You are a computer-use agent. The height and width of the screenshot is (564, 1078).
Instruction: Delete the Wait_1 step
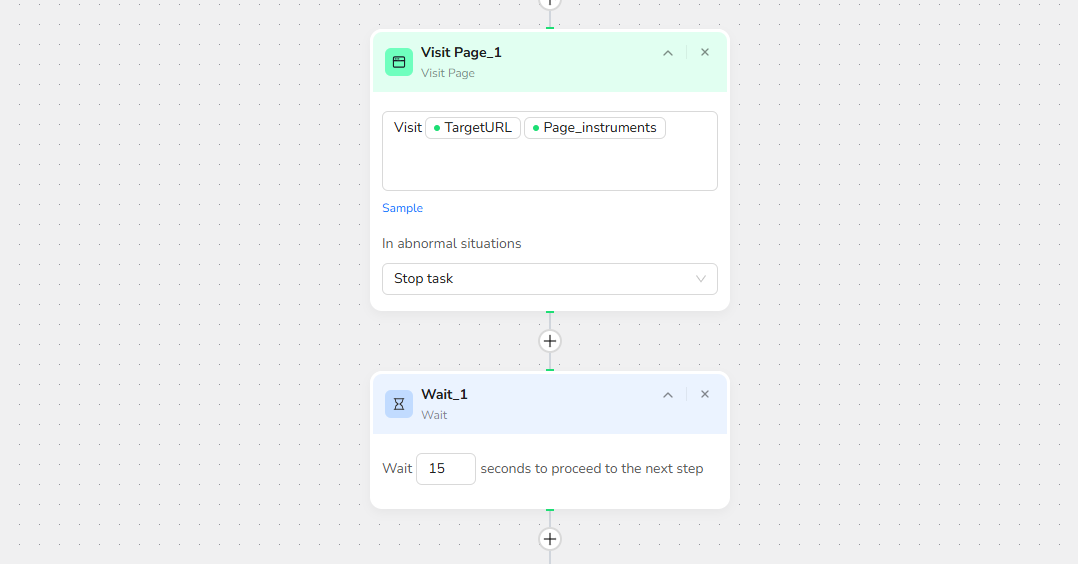pos(705,394)
